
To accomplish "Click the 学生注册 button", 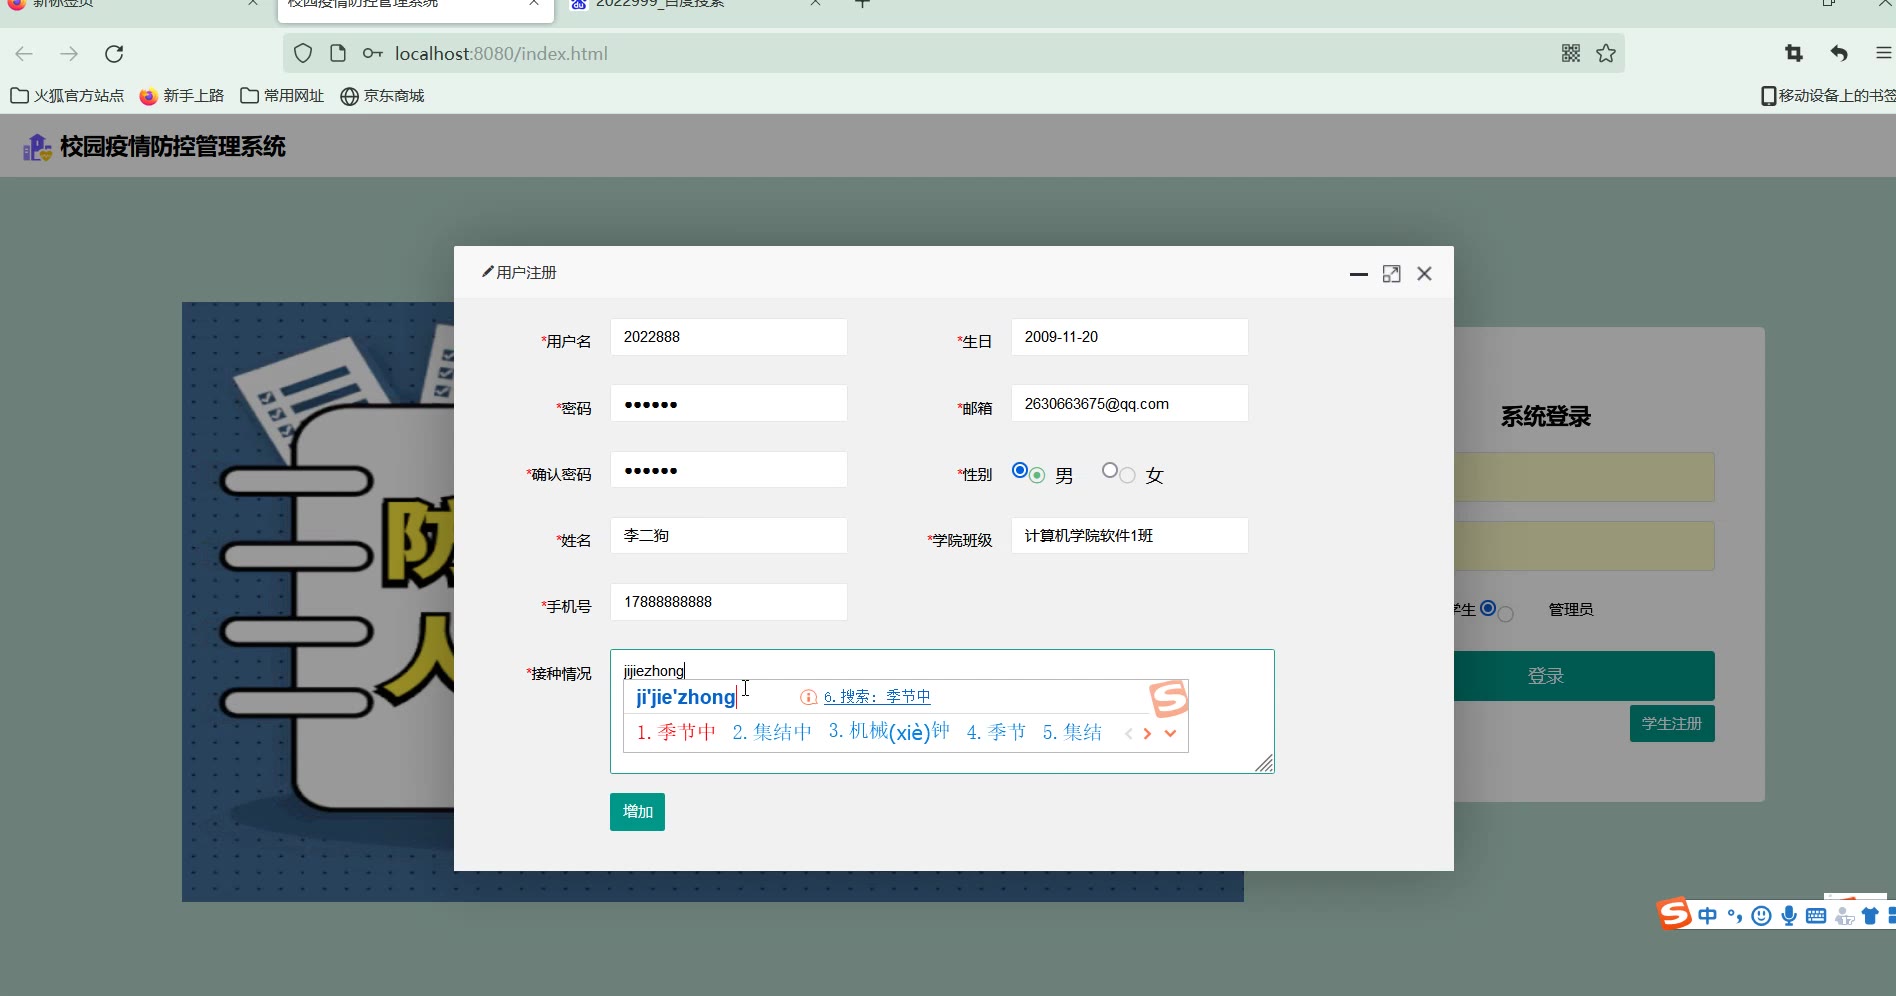I will [1672, 723].
